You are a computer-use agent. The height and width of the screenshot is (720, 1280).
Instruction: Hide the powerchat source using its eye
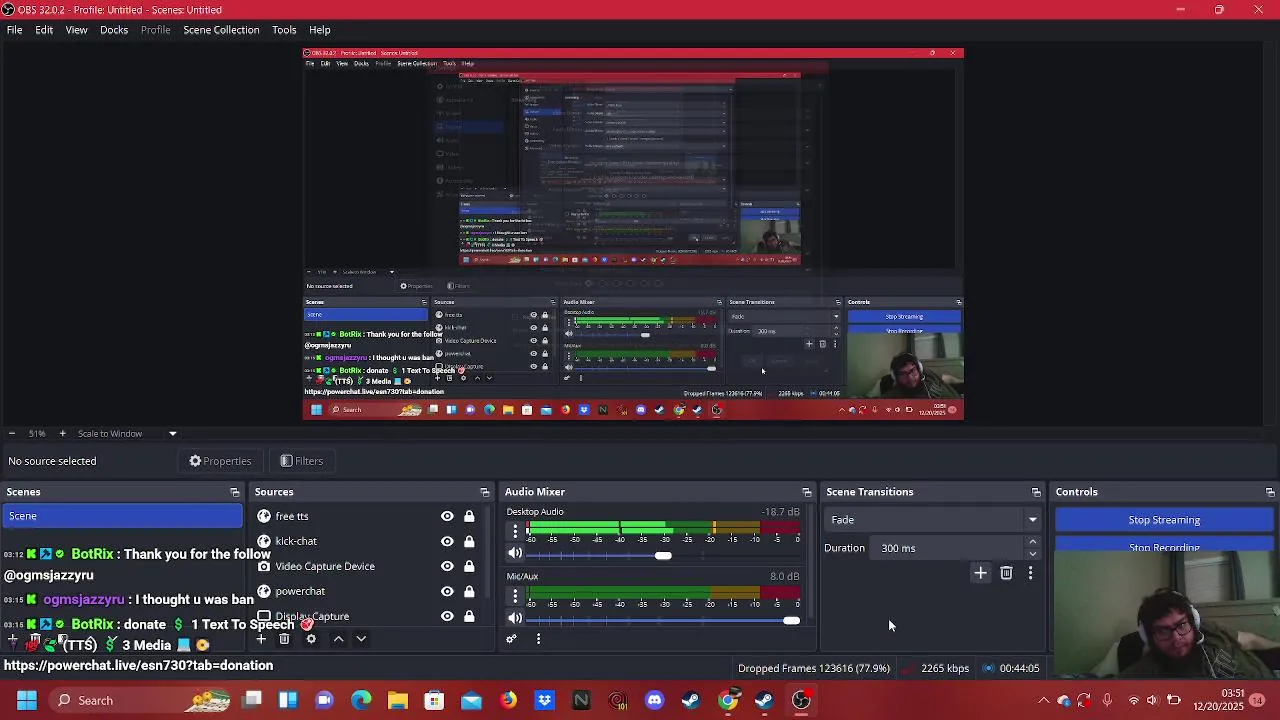[447, 591]
